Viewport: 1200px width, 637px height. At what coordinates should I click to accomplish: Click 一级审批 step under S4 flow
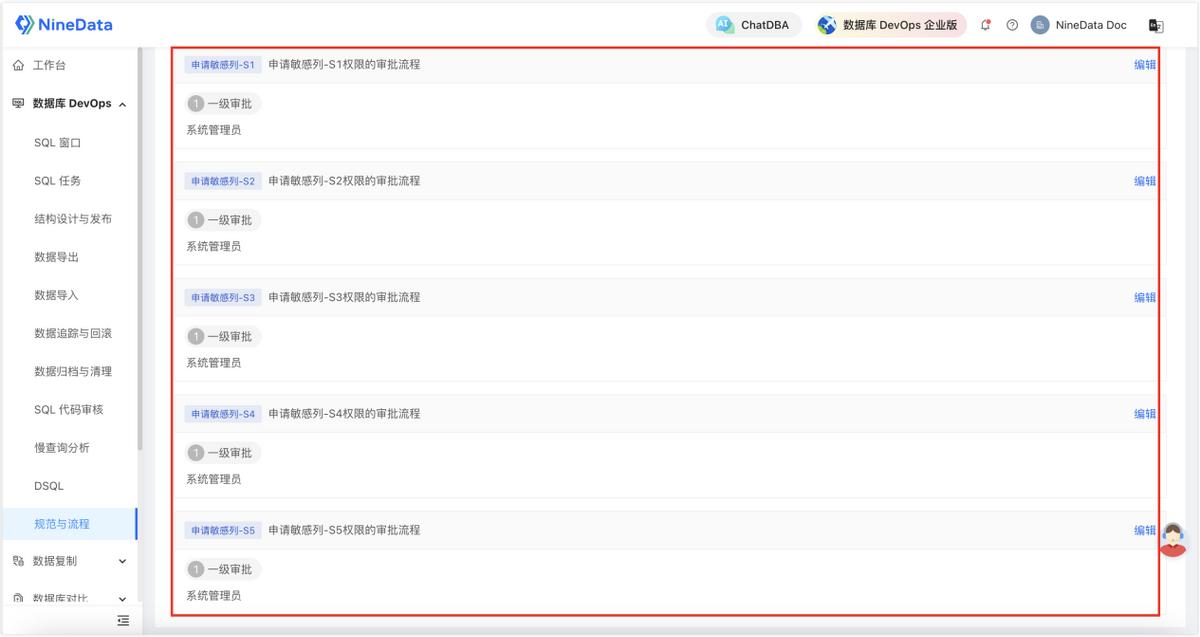(223, 453)
